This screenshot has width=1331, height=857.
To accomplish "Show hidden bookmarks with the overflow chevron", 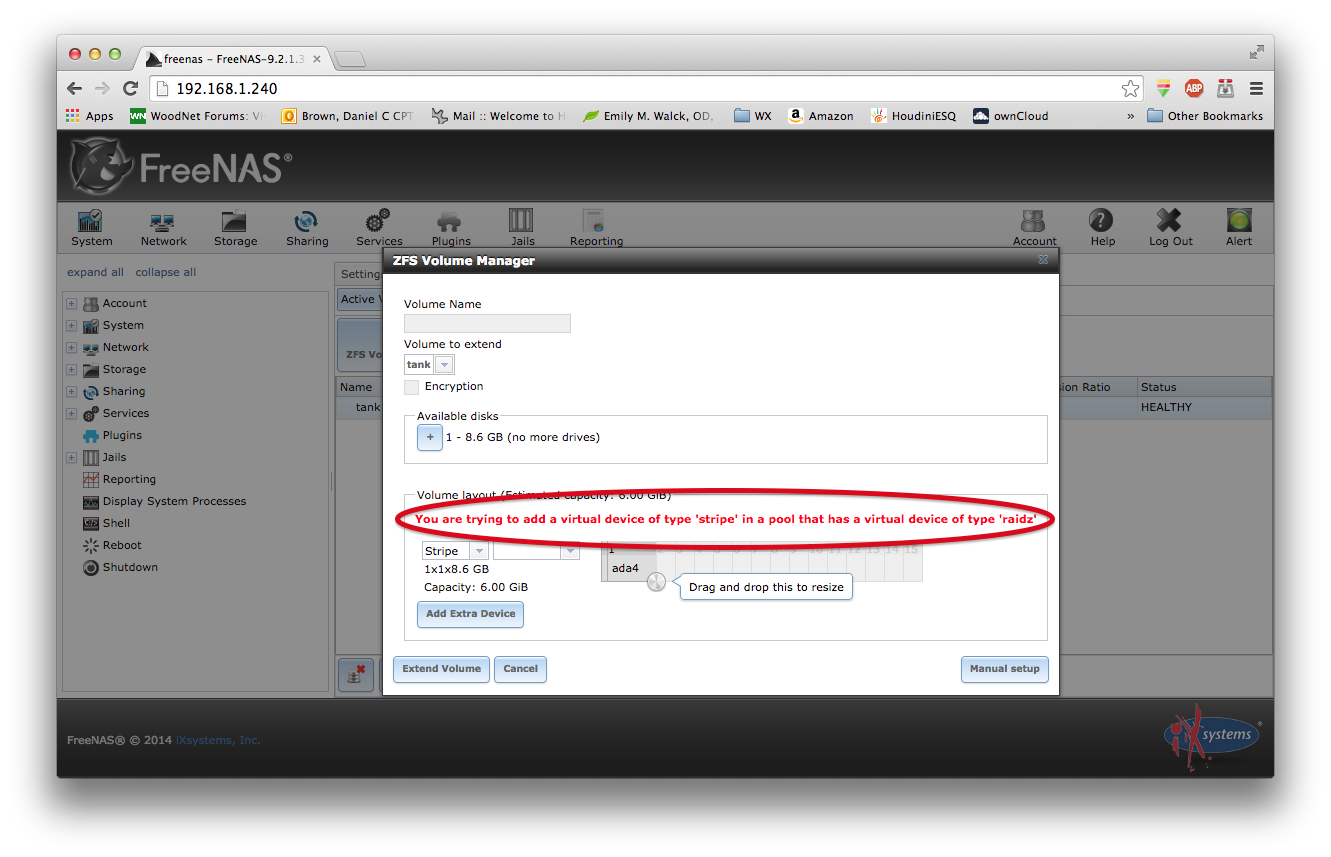I will click(x=1131, y=116).
